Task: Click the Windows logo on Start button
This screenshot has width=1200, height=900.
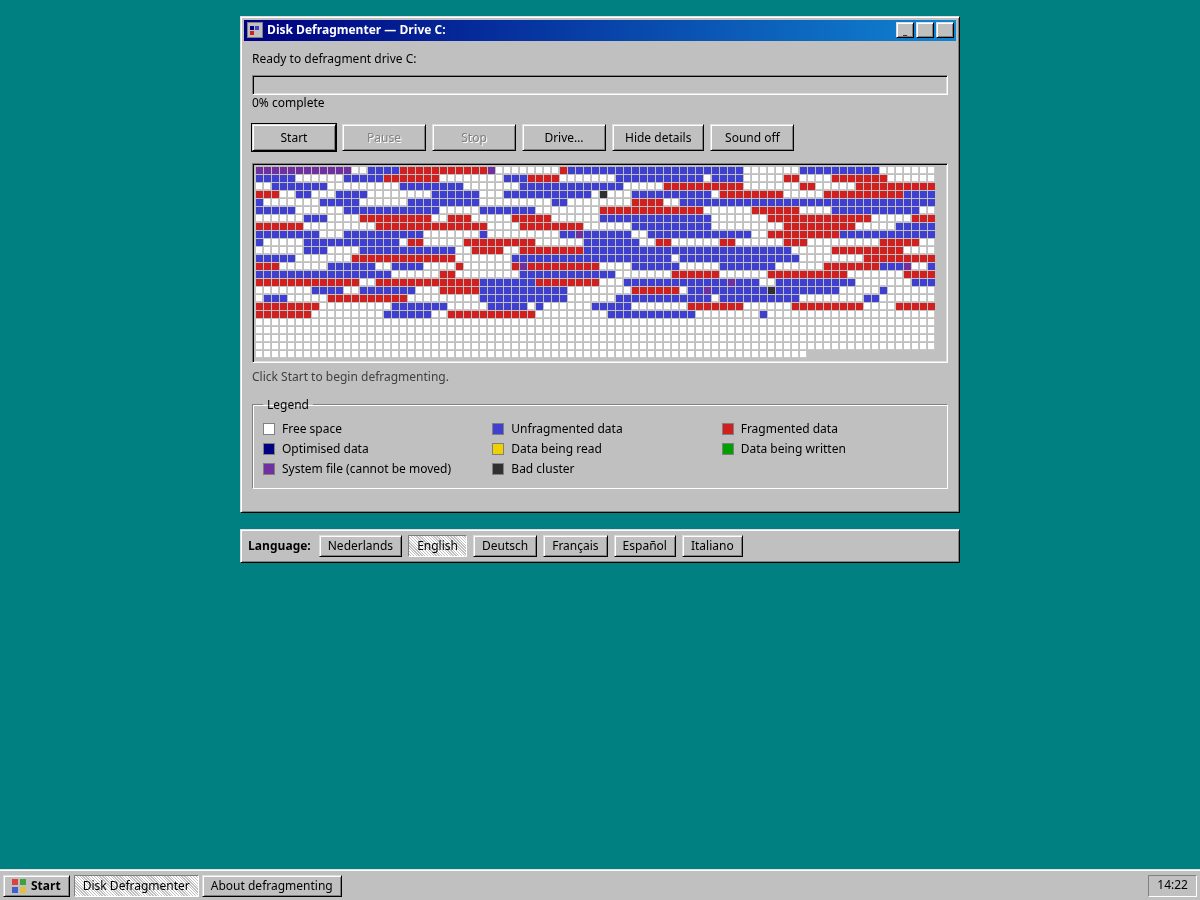Action: [19, 886]
